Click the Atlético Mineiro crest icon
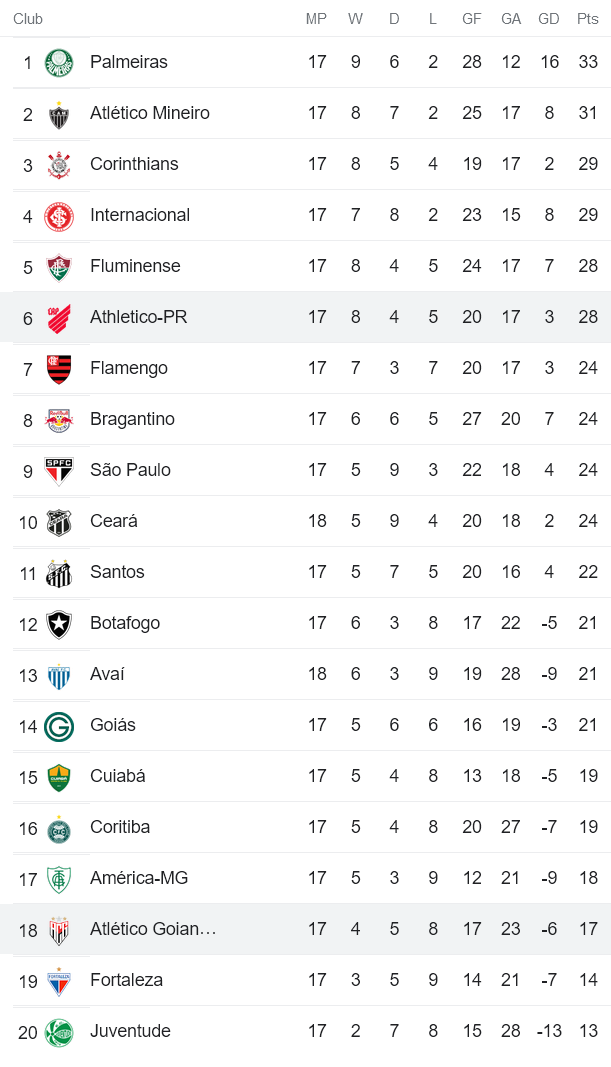The width and height of the screenshot is (611, 1067). tap(59, 114)
